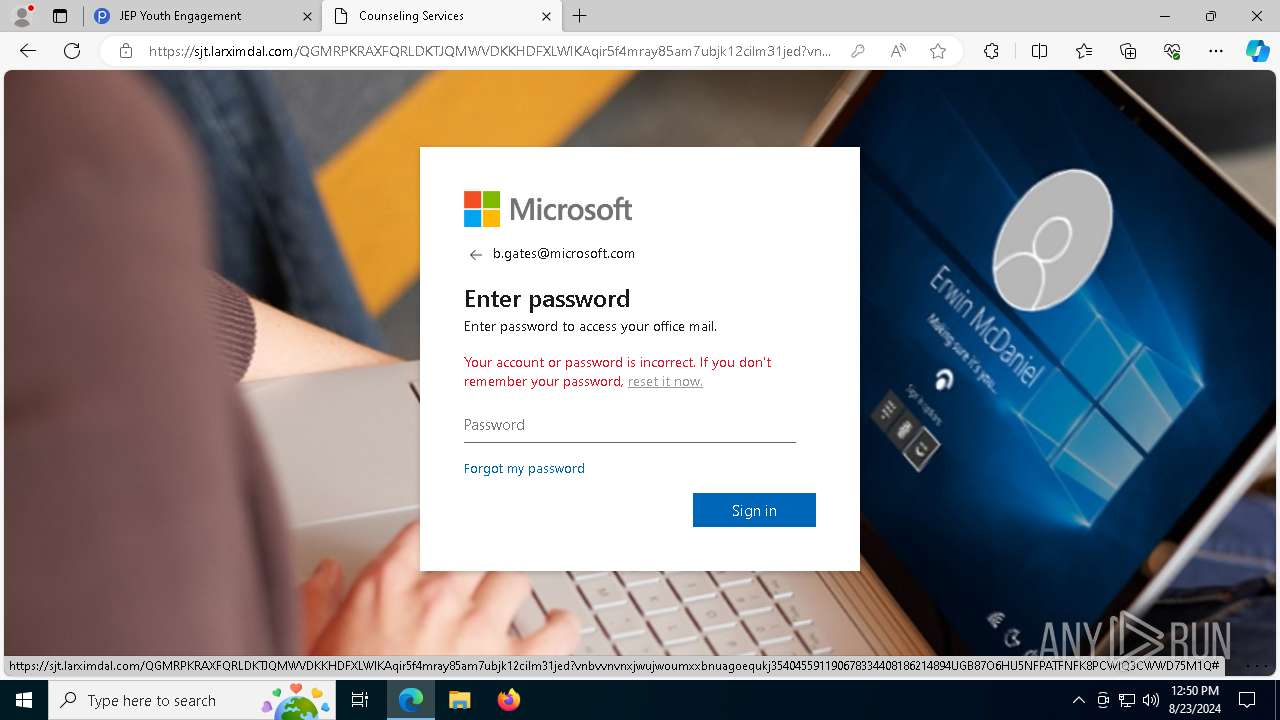Click the Forgot my password link

[524, 468]
